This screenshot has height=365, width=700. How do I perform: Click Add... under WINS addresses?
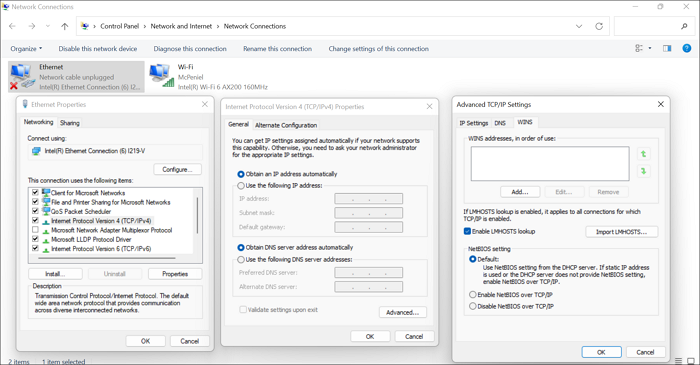coord(520,192)
